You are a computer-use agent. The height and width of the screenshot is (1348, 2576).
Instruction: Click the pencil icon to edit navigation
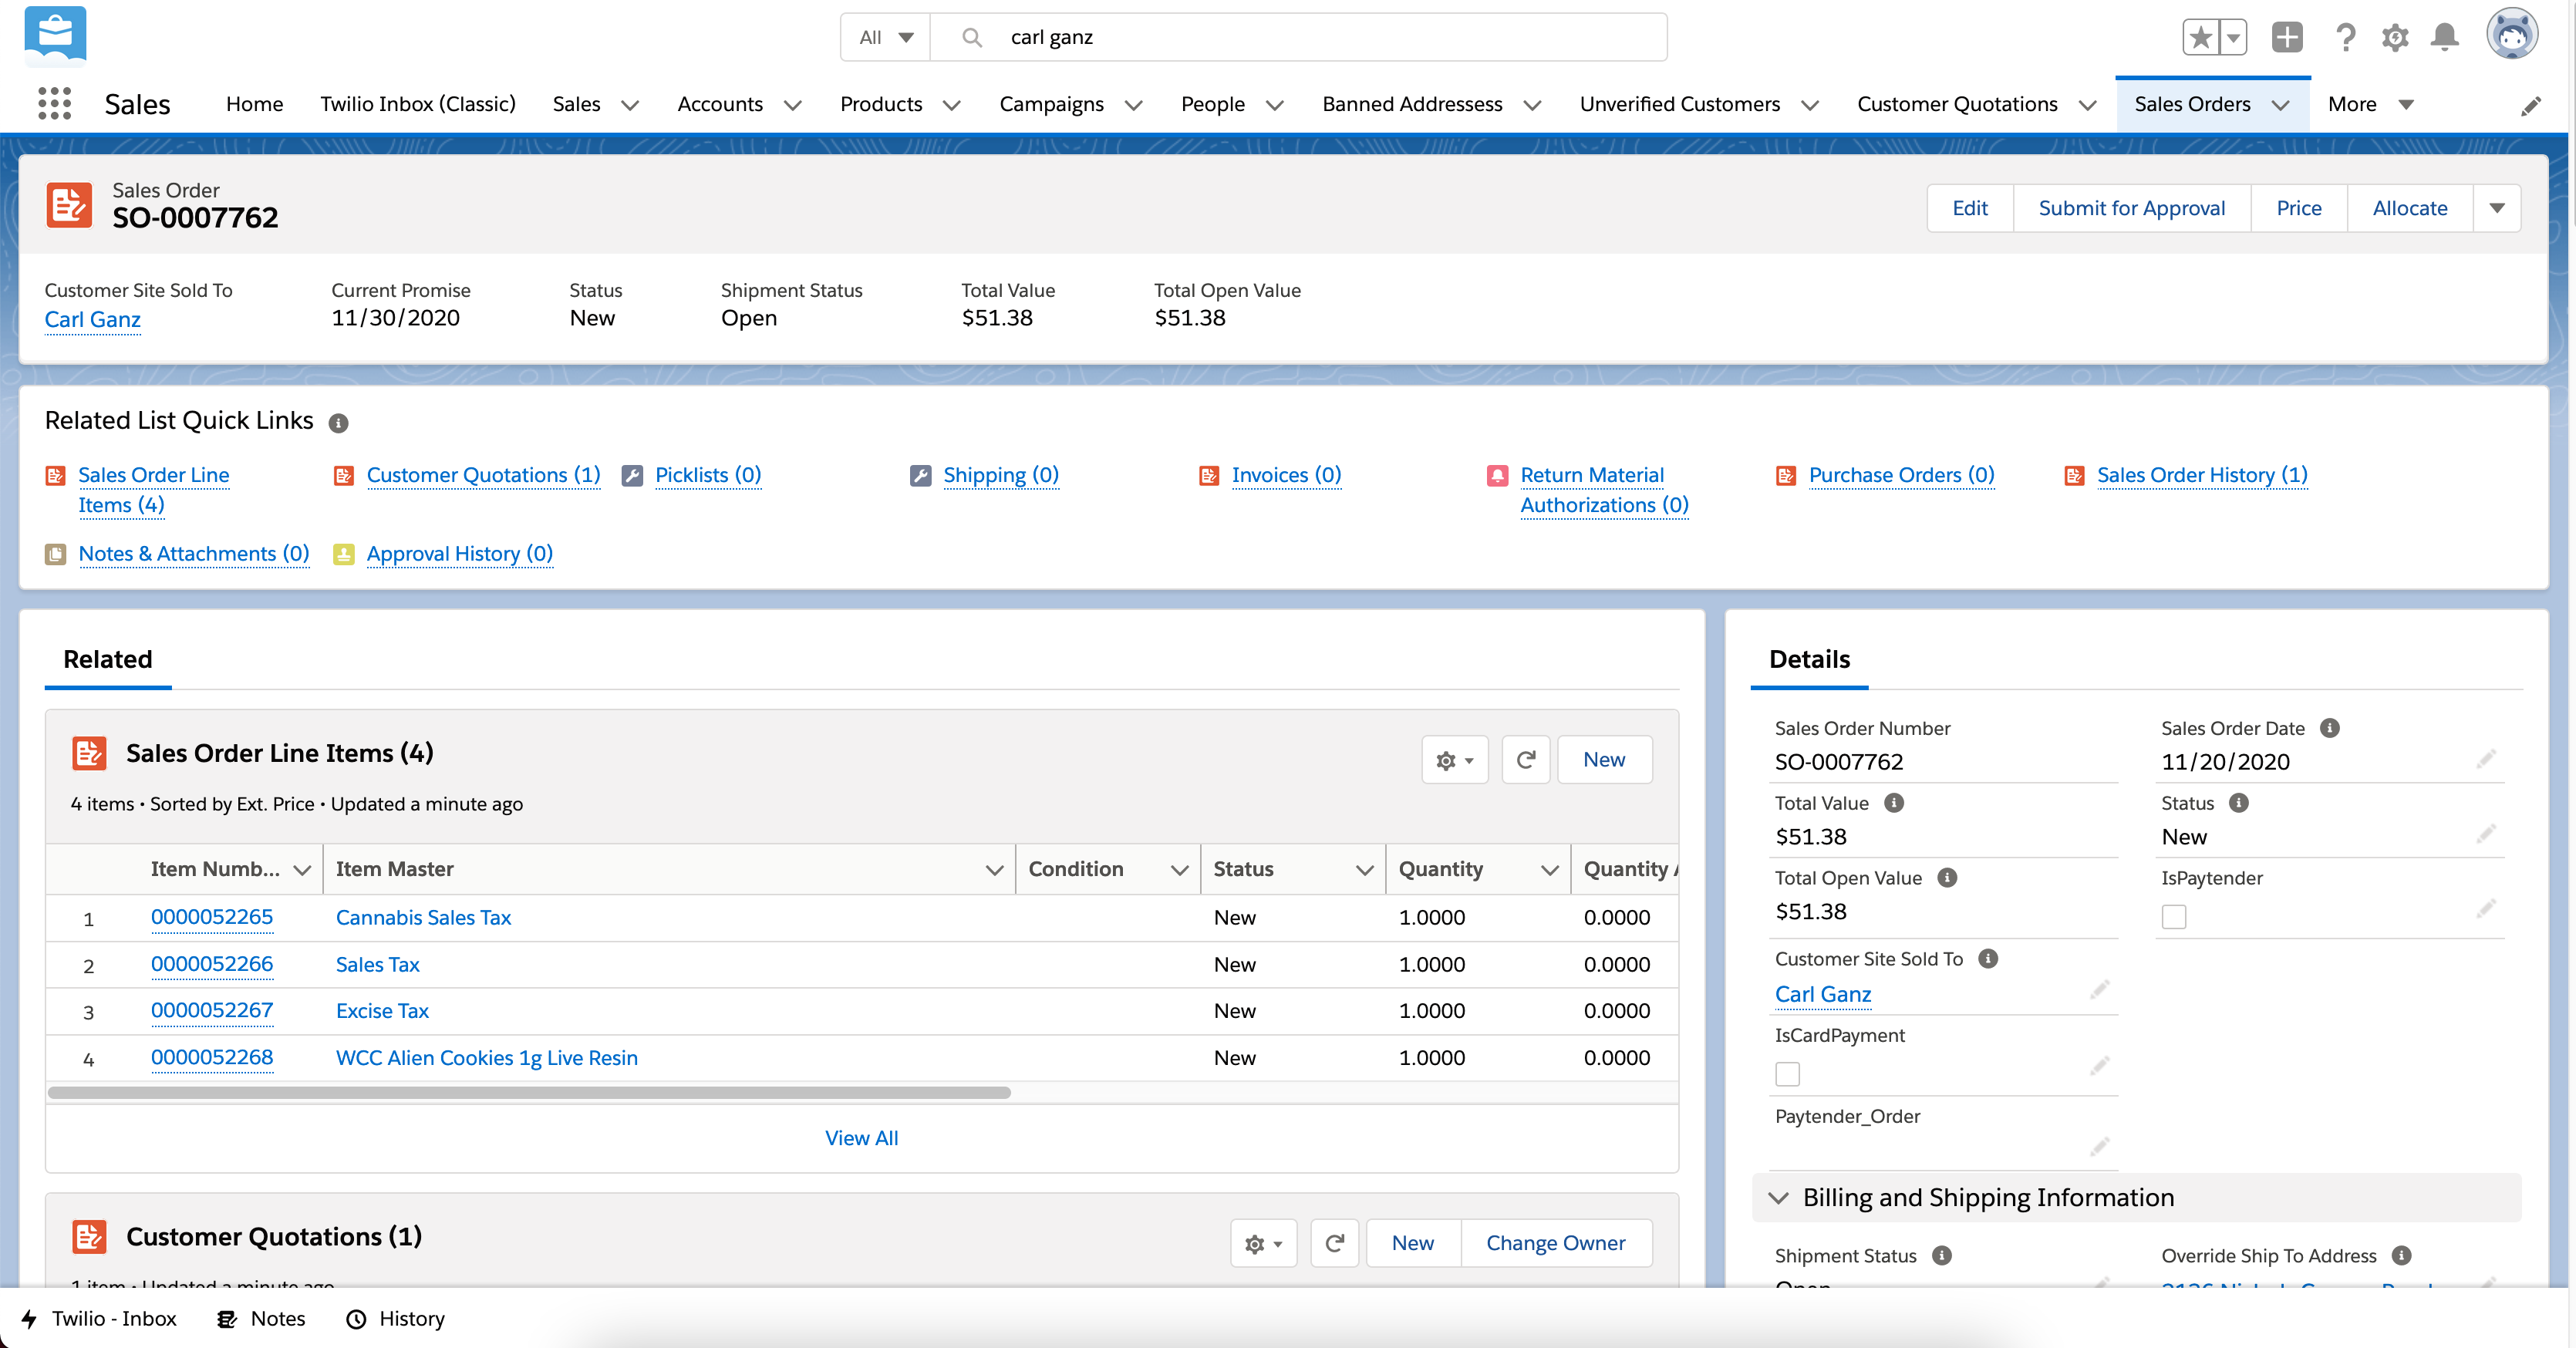pos(2532,105)
